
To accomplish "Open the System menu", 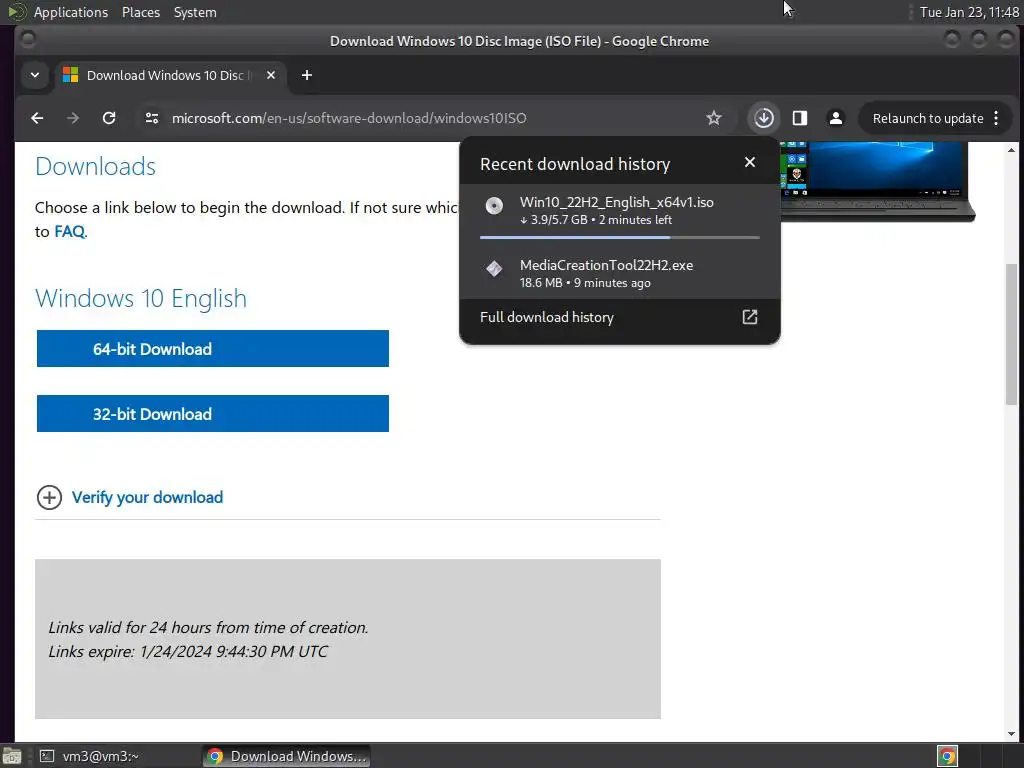I will point(195,12).
